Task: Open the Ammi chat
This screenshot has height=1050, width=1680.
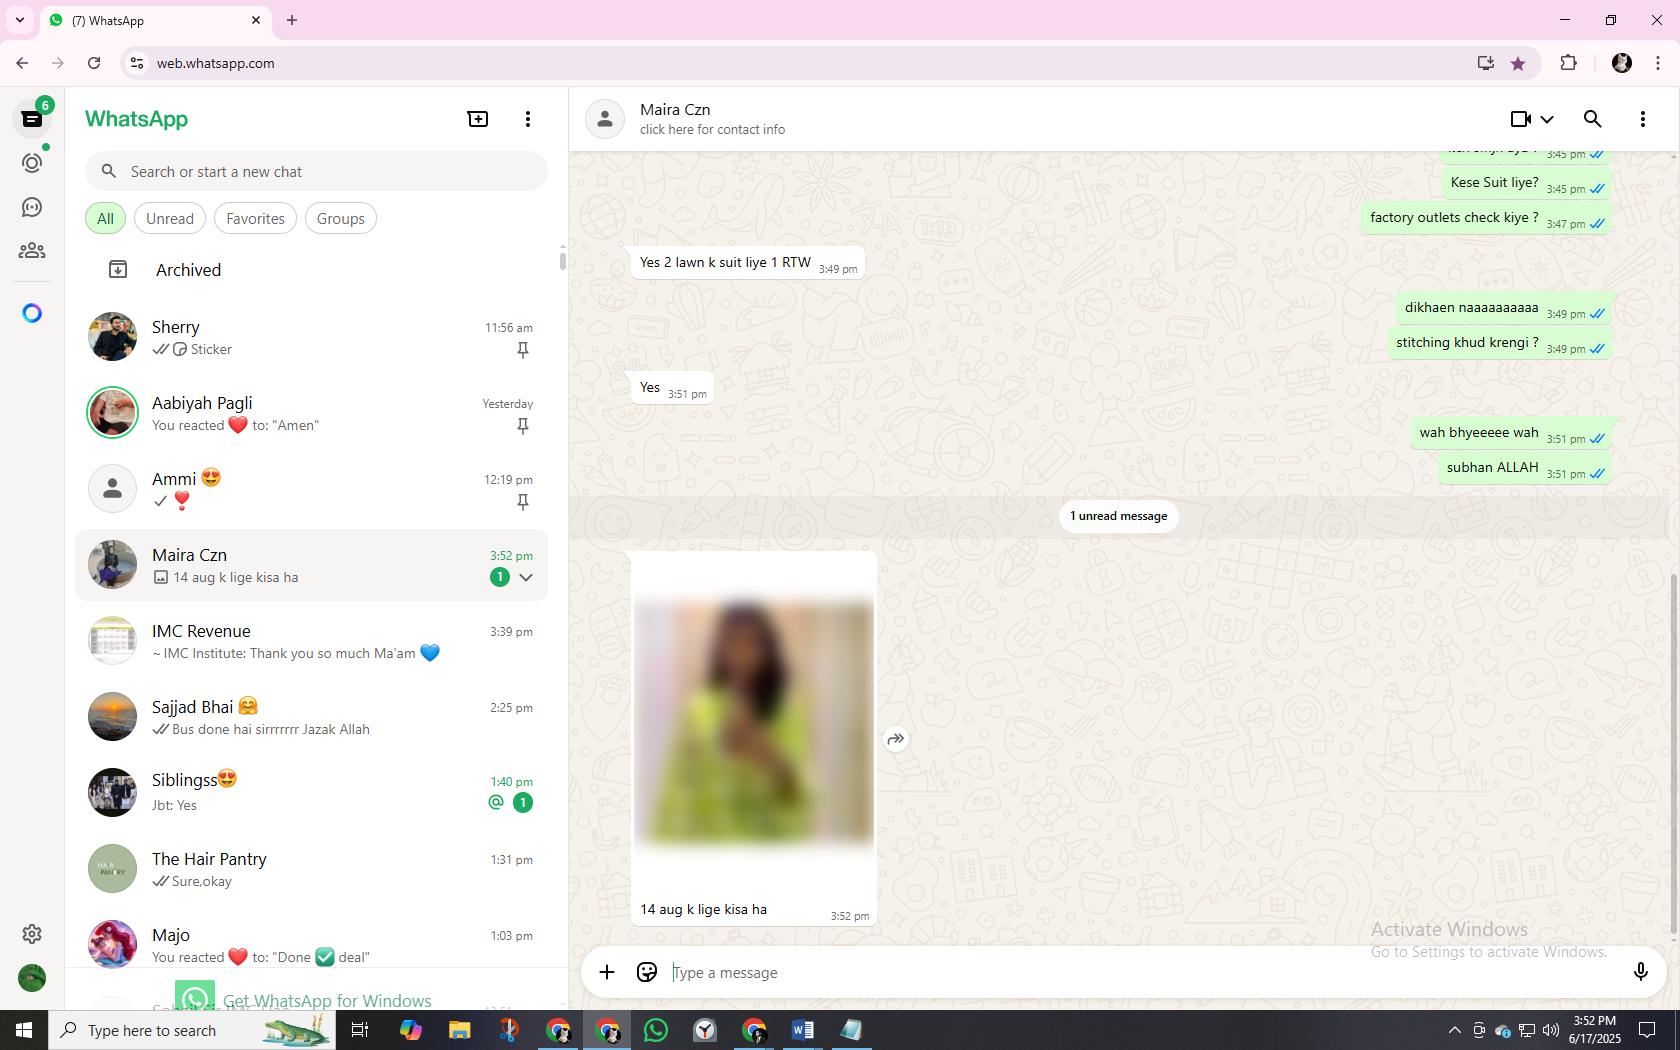Action: click(x=312, y=489)
